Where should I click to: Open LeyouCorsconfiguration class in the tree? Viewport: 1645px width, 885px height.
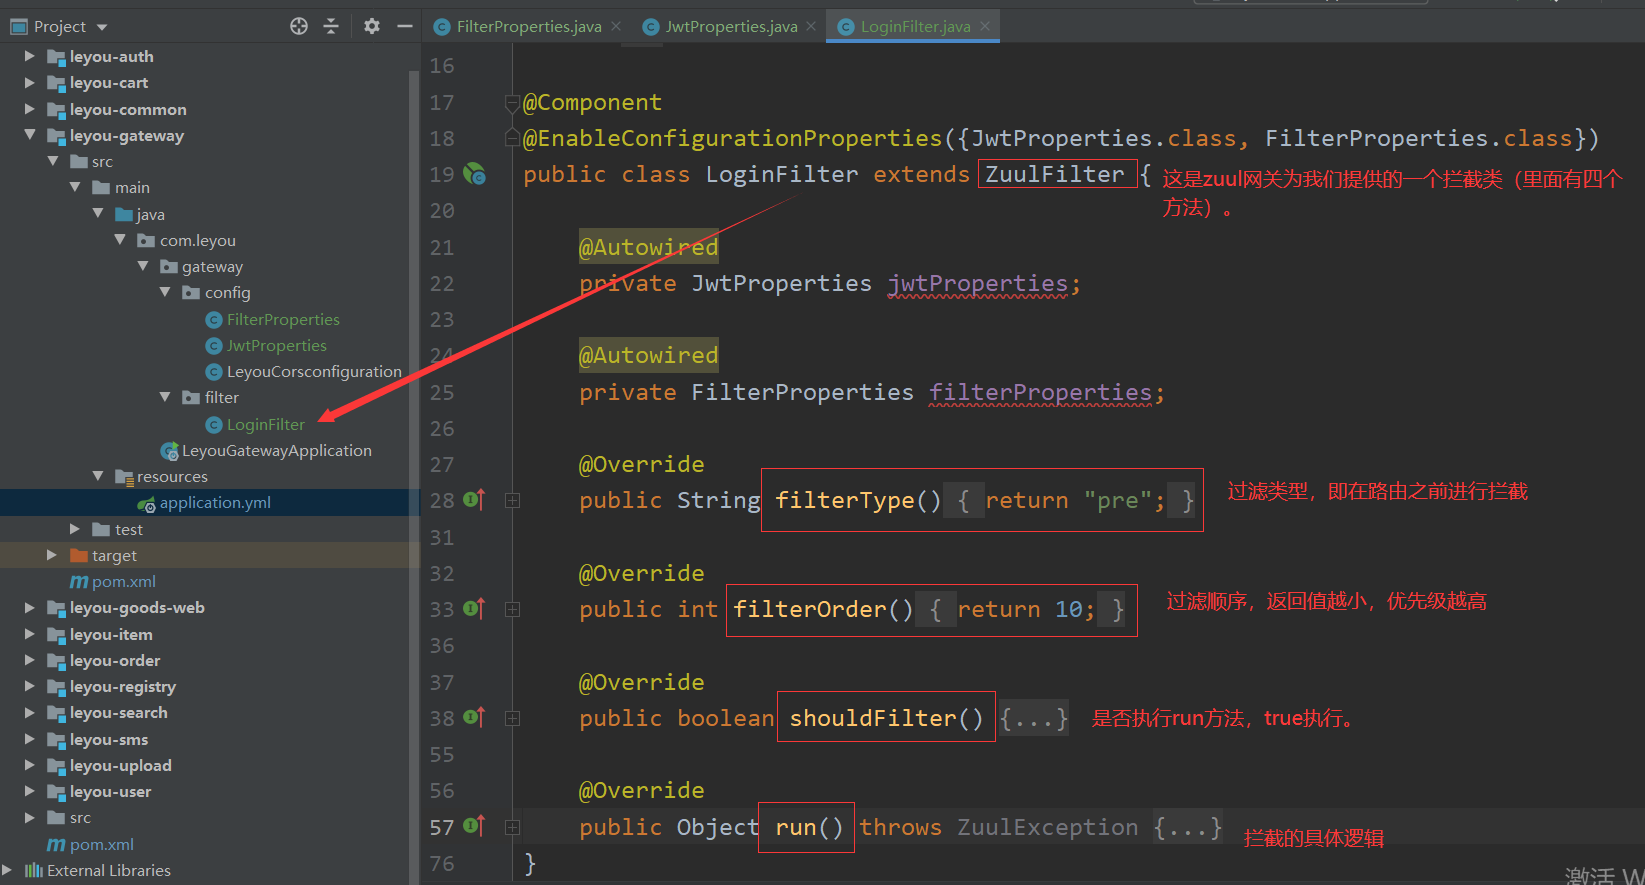[x=314, y=371]
